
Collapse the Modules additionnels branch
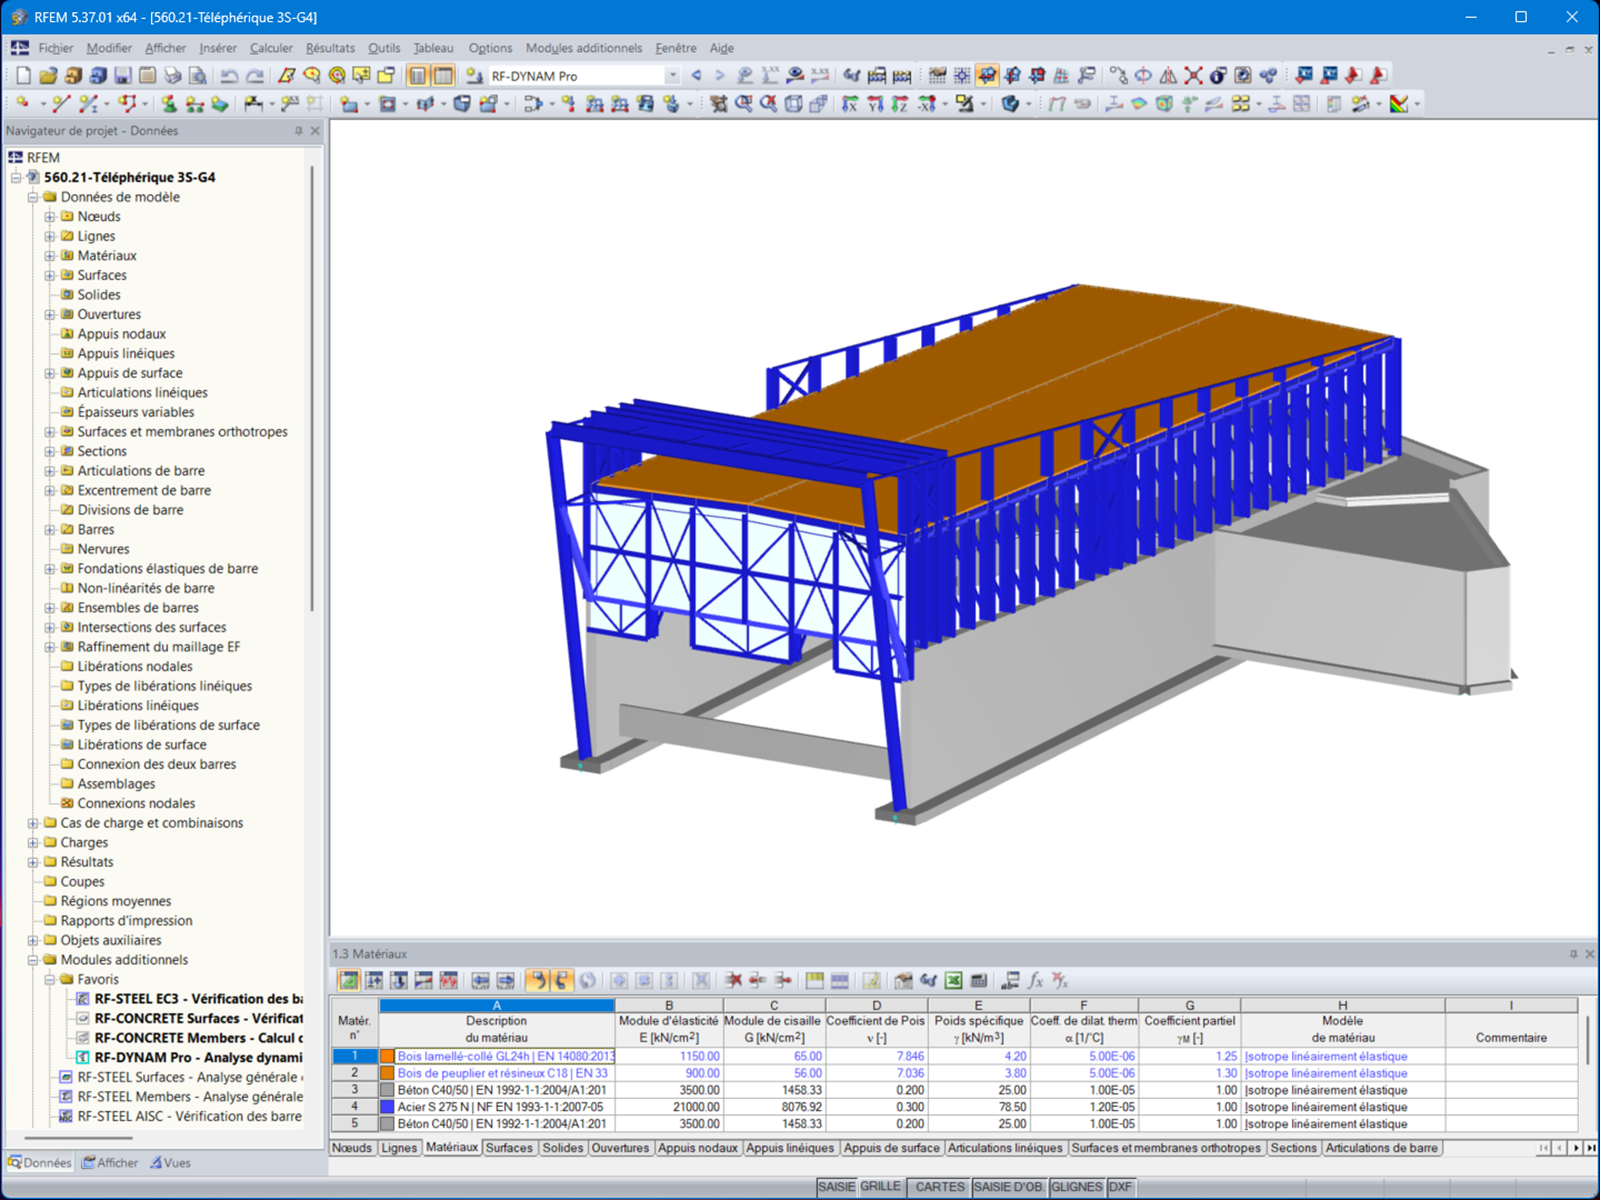click(x=33, y=959)
